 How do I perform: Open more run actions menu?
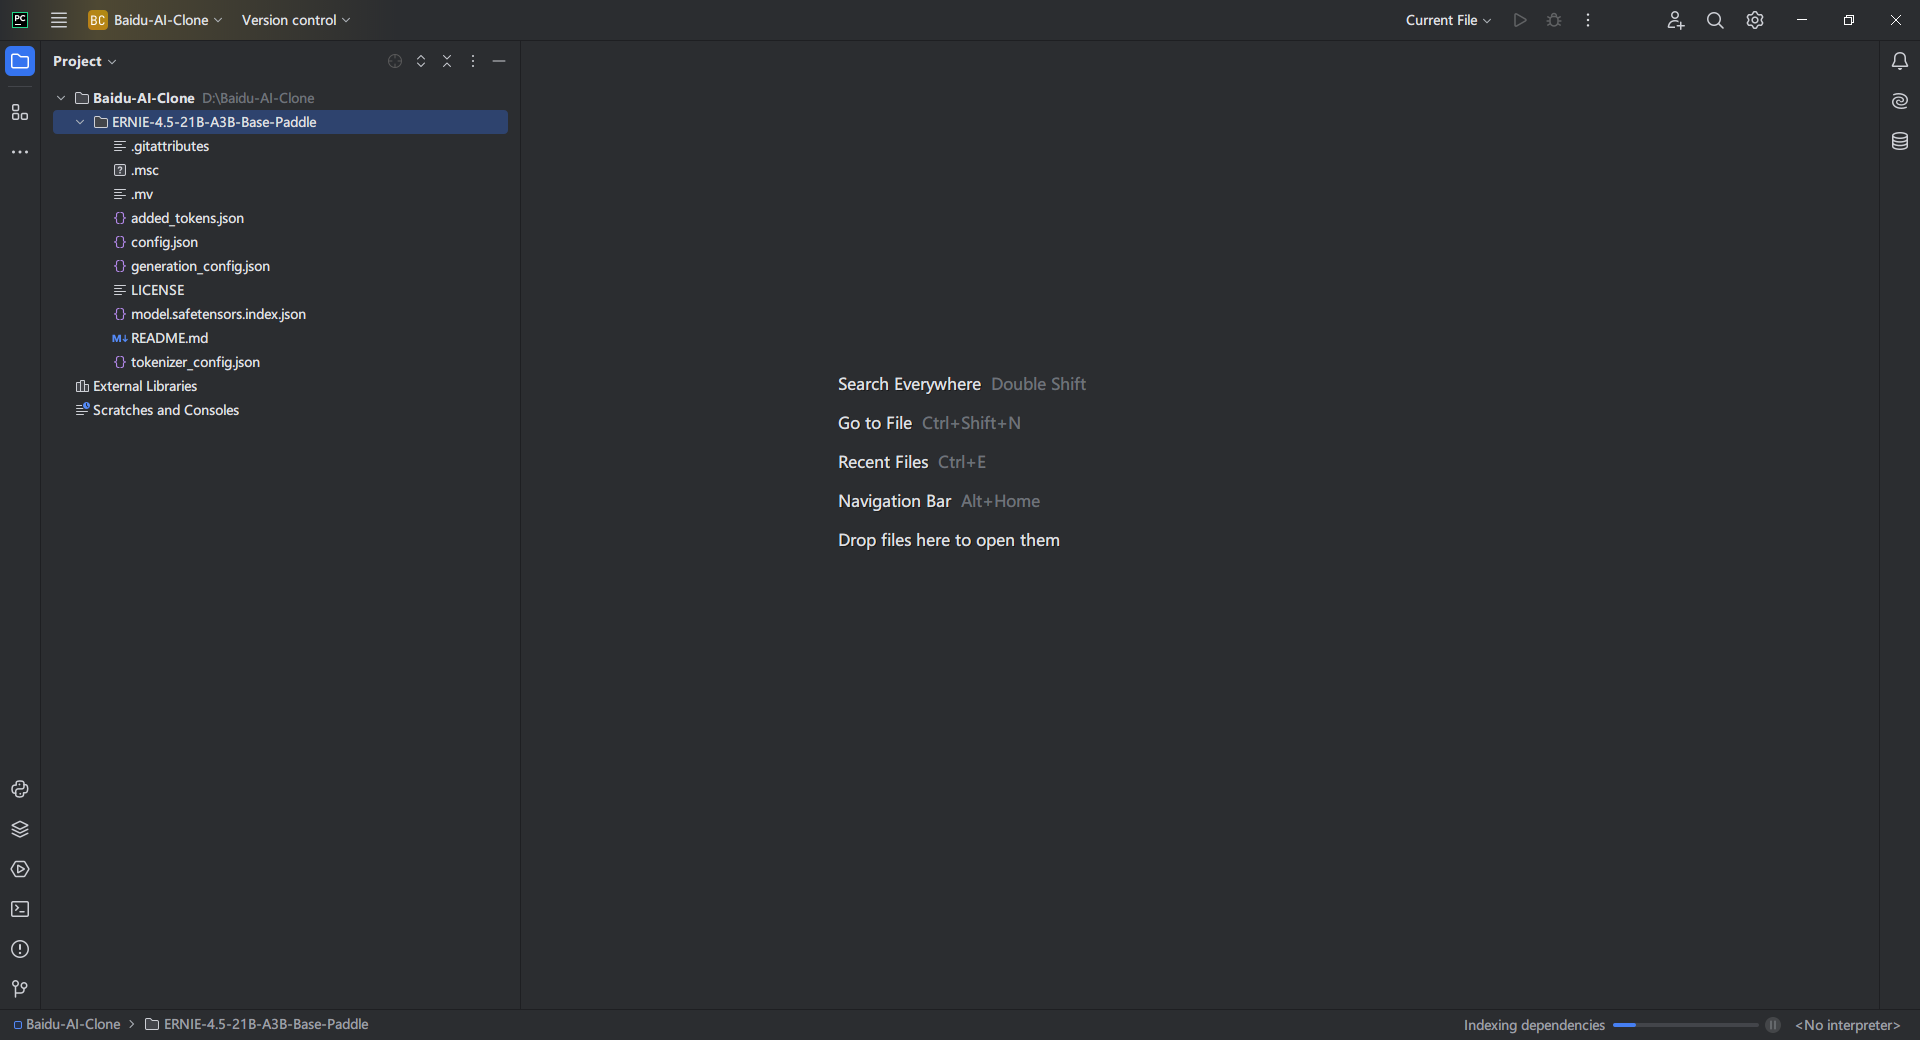(1588, 20)
